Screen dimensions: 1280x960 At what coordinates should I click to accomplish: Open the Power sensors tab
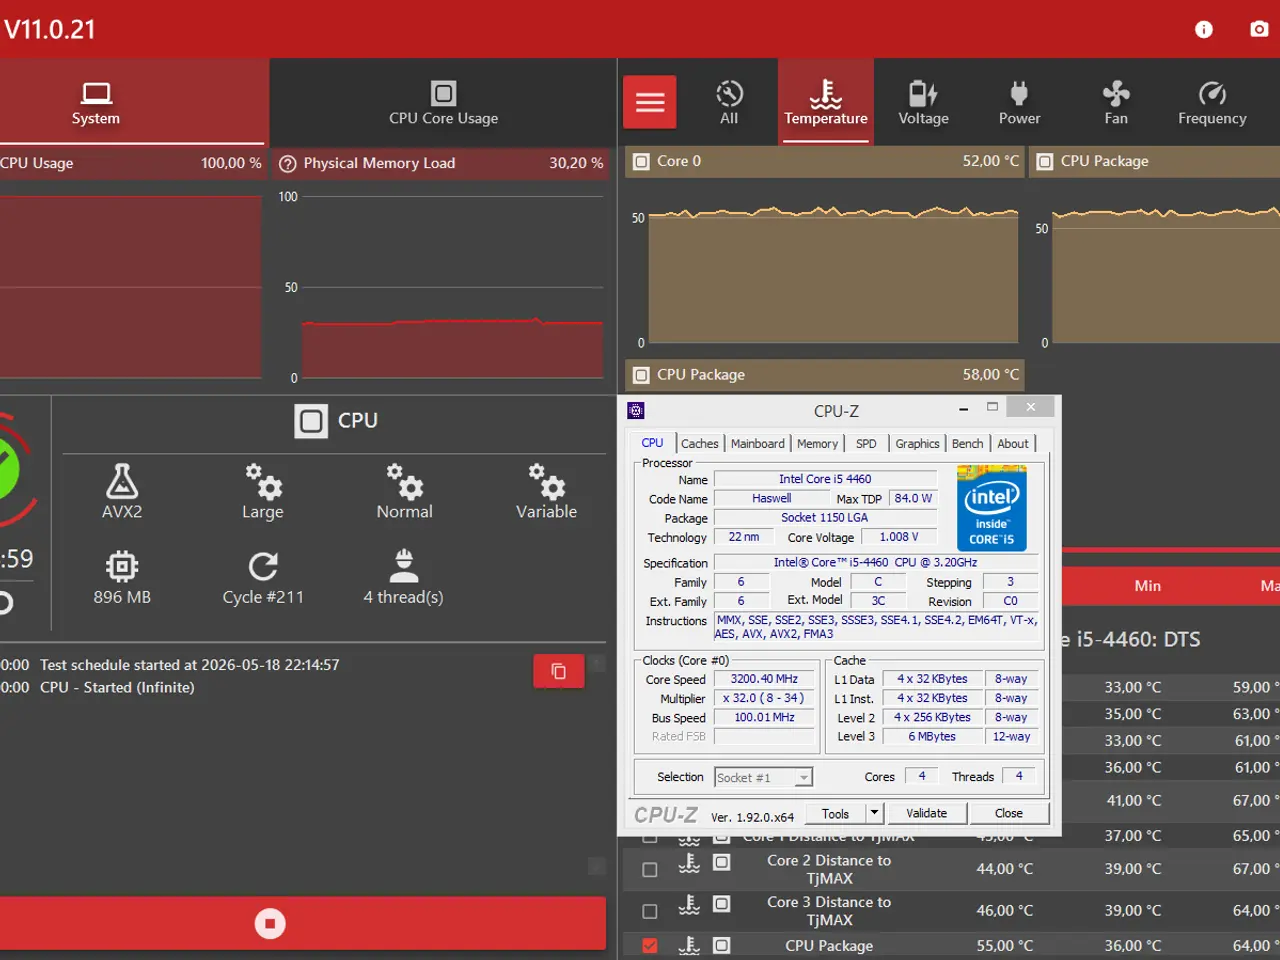click(1019, 103)
